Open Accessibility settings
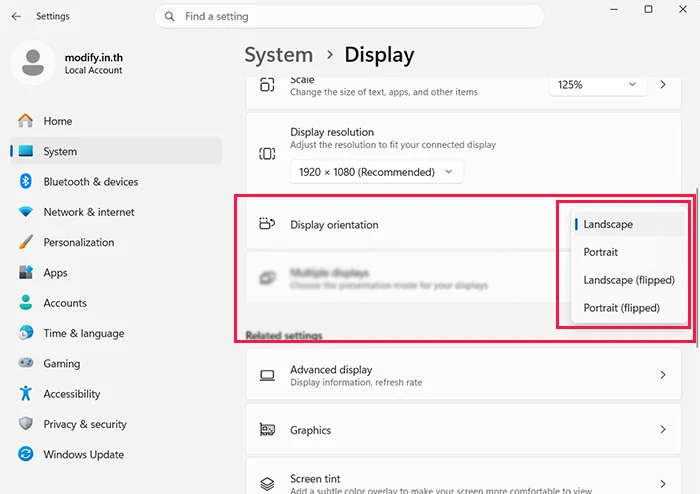The height and width of the screenshot is (494, 700). (x=116, y=394)
